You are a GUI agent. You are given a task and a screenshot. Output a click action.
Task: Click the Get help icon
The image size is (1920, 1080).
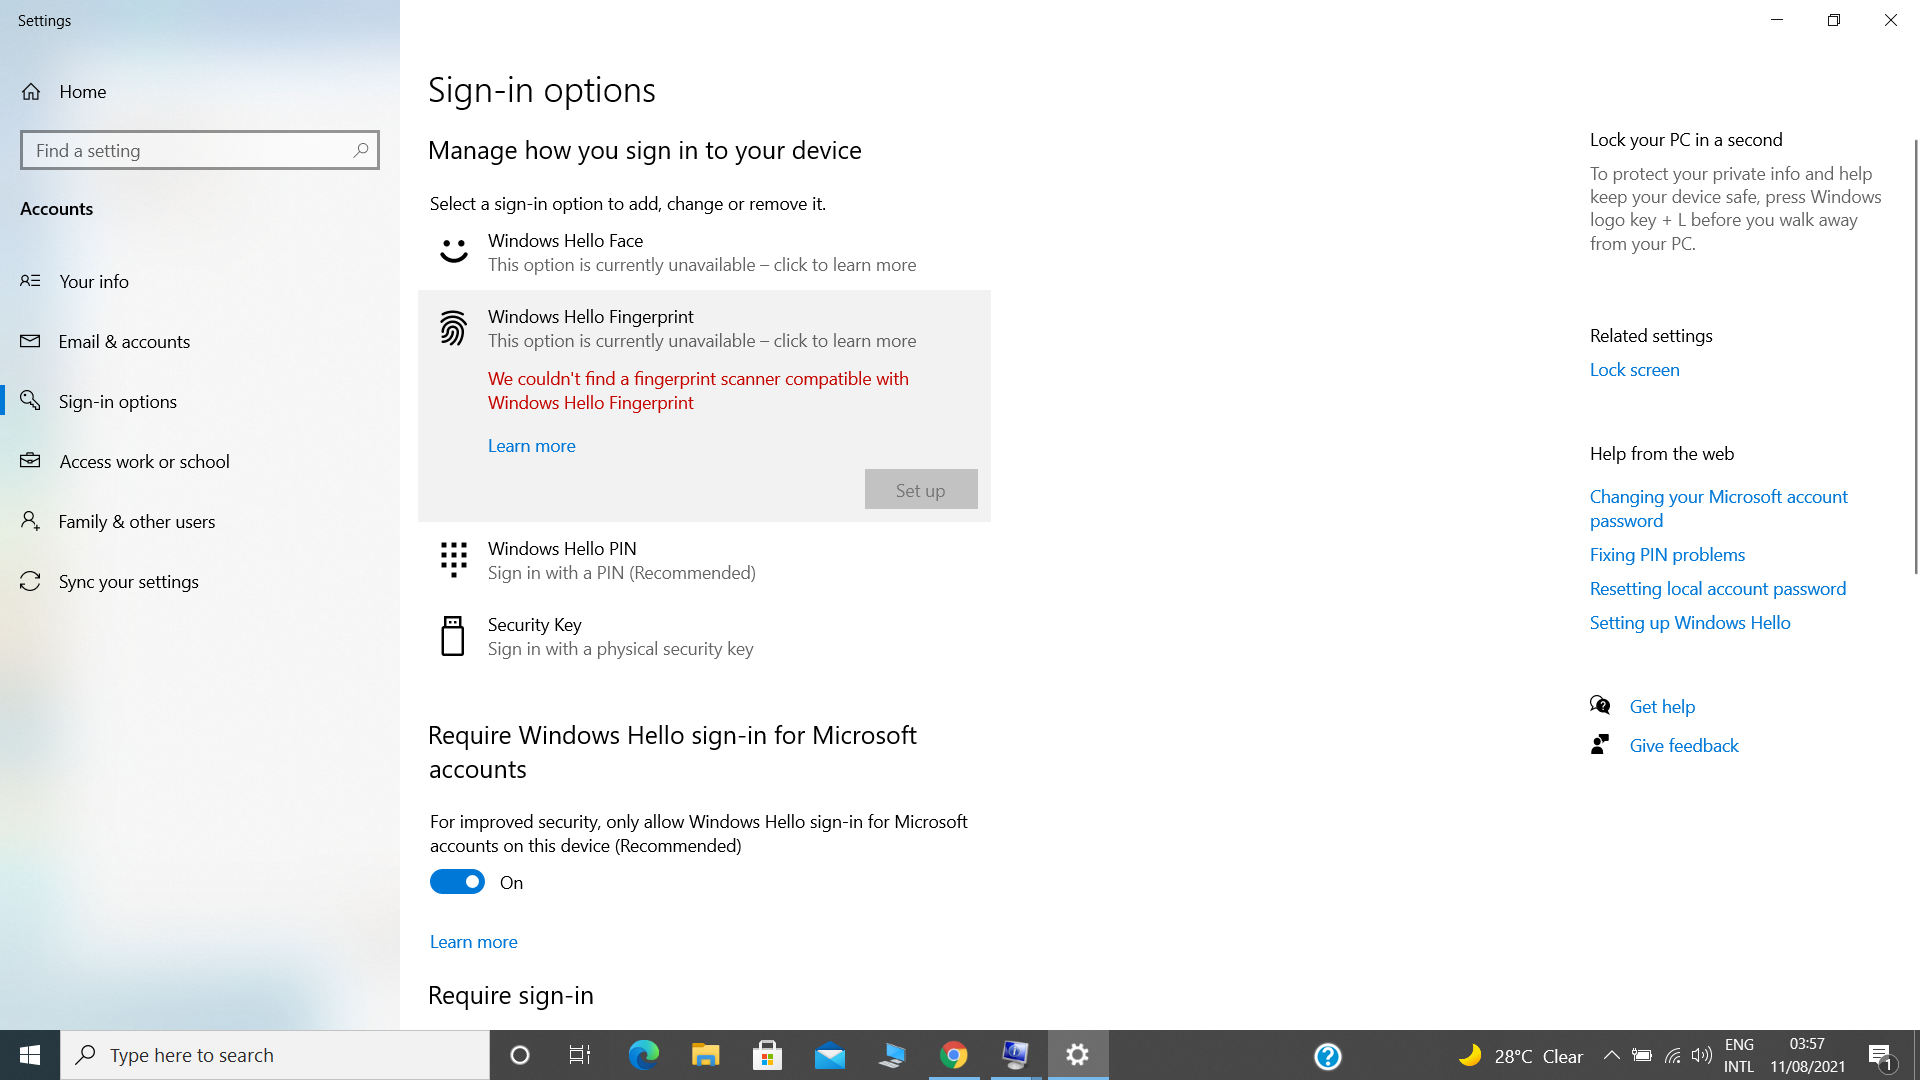pyautogui.click(x=1602, y=705)
